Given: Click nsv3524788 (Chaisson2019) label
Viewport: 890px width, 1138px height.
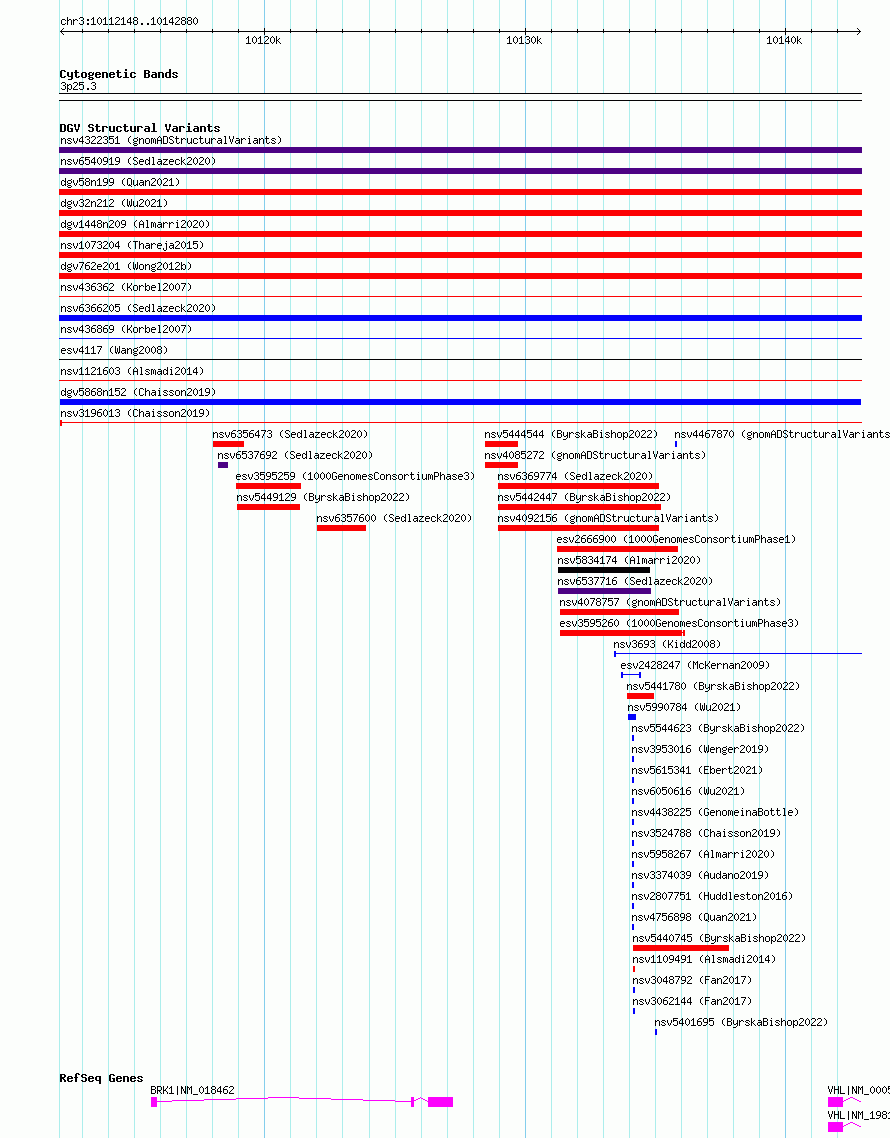Looking at the screenshot, I should (x=706, y=835).
